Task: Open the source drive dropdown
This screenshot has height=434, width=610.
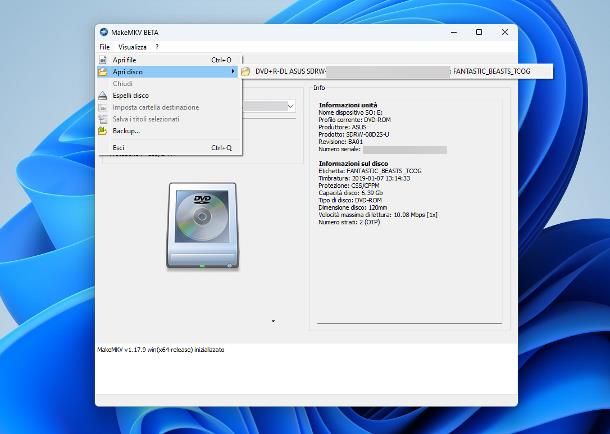Action: click(x=290, y=106)
